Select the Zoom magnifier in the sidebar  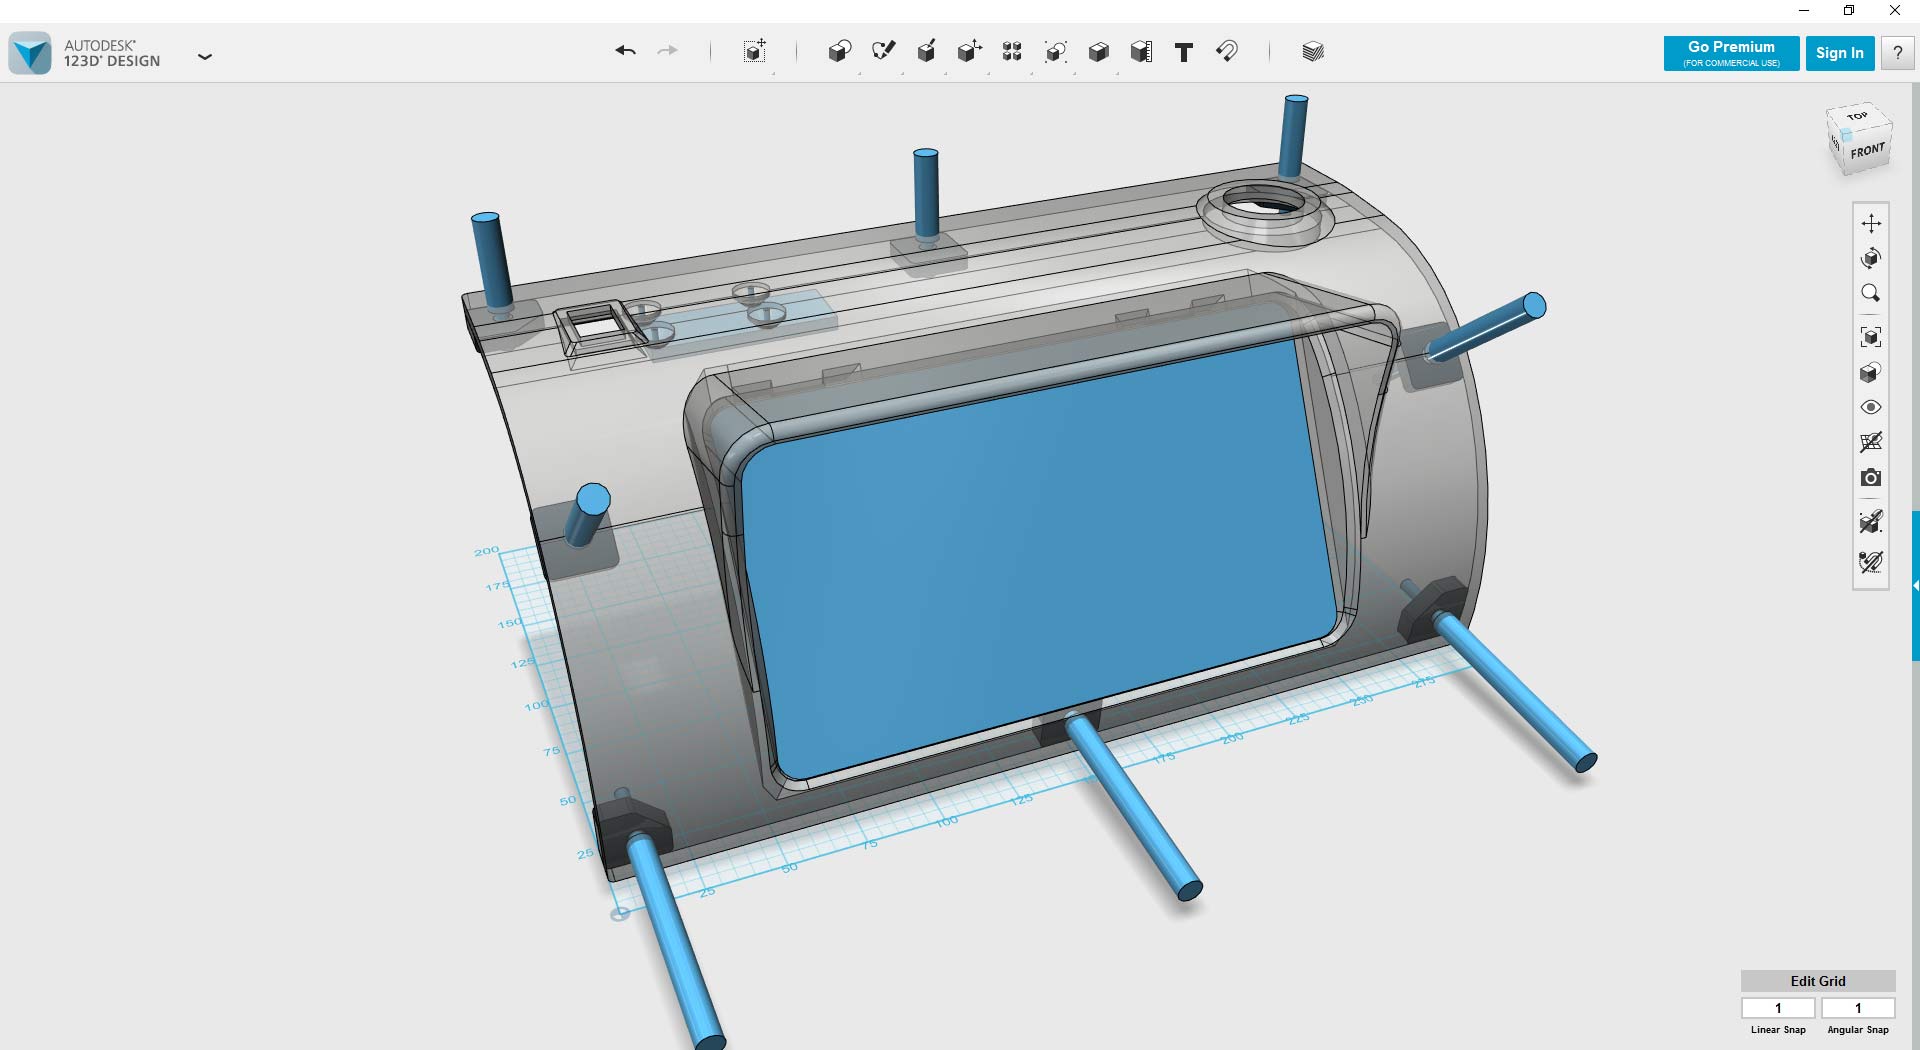[x=1873, y=293]
